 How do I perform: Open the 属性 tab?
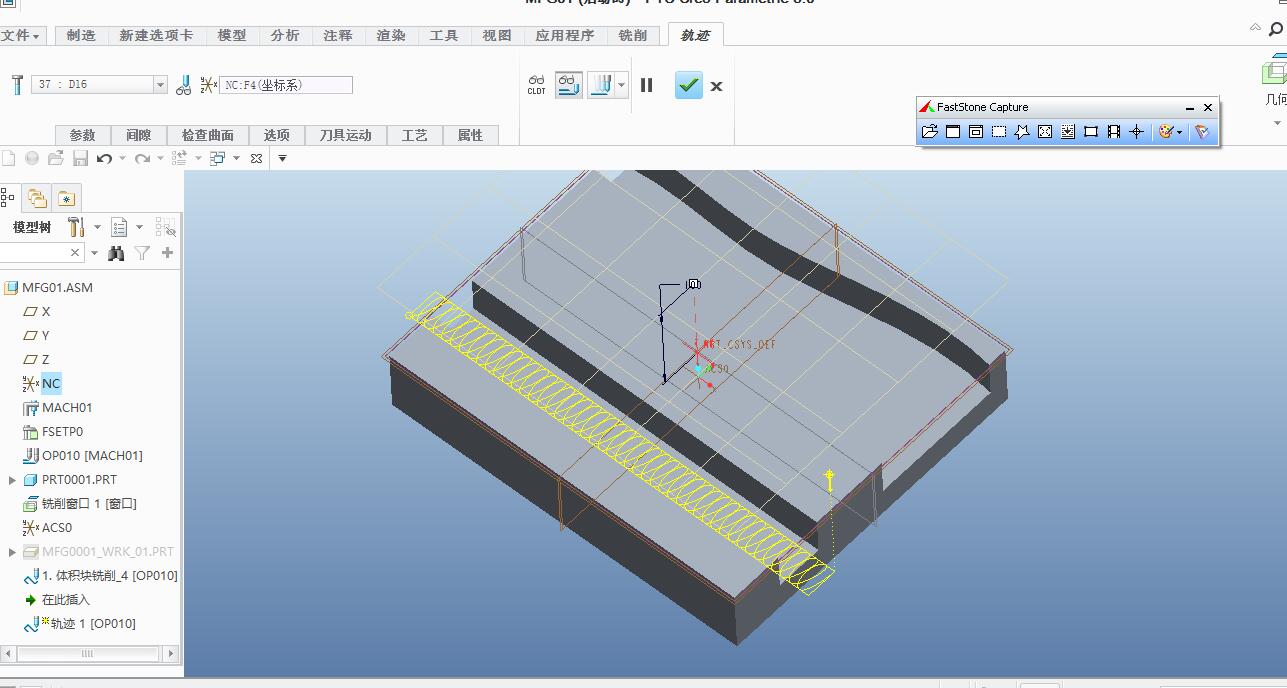point(469,135)
